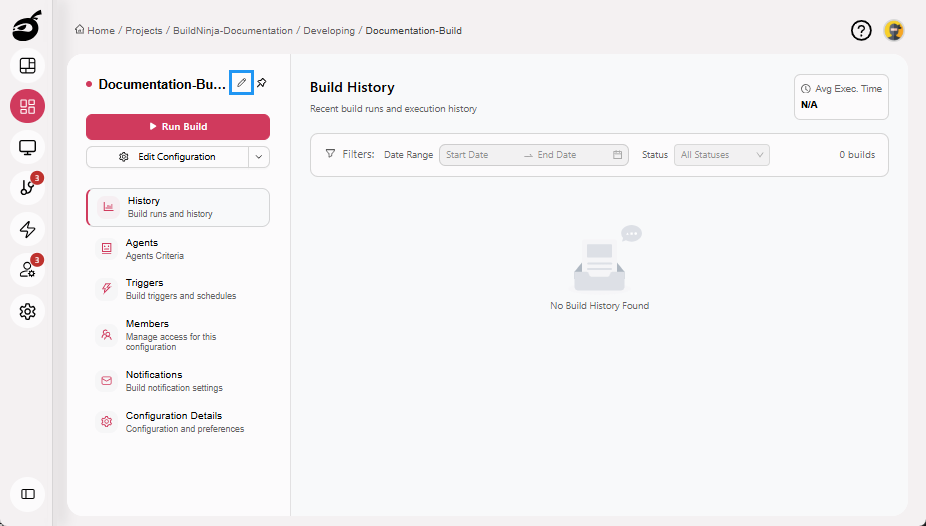Expand the Edit Configuration dropdown arrow
Screen dimensions: 926x526
(x=259, y=157)
